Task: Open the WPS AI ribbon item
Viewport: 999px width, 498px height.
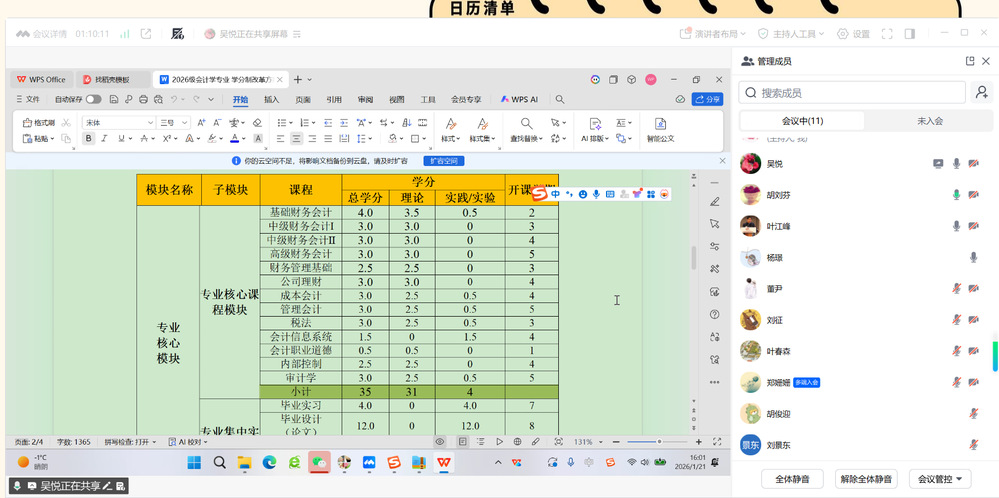Action: click(519, 99)
